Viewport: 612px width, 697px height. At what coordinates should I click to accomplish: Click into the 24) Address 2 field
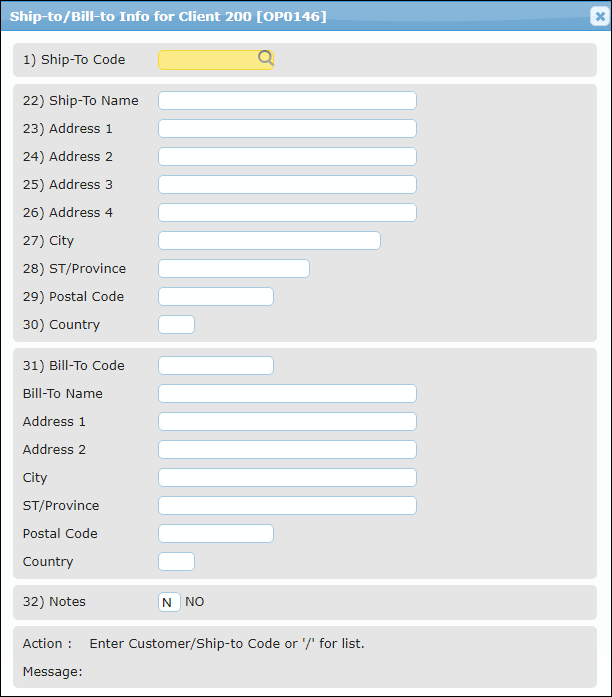click(287, 156)
